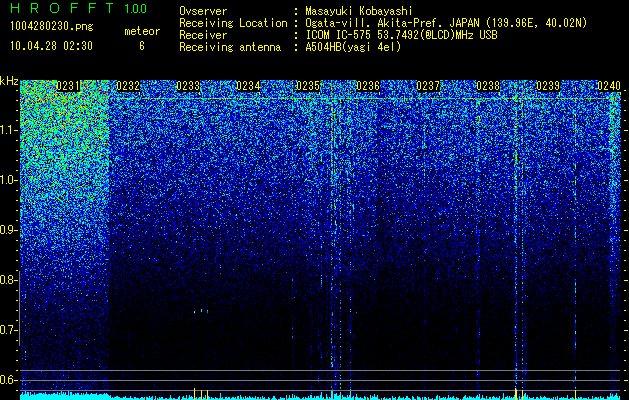Click the Receiver label
Image resolution: width=629 pixels, height=400 pixels.
203,35
